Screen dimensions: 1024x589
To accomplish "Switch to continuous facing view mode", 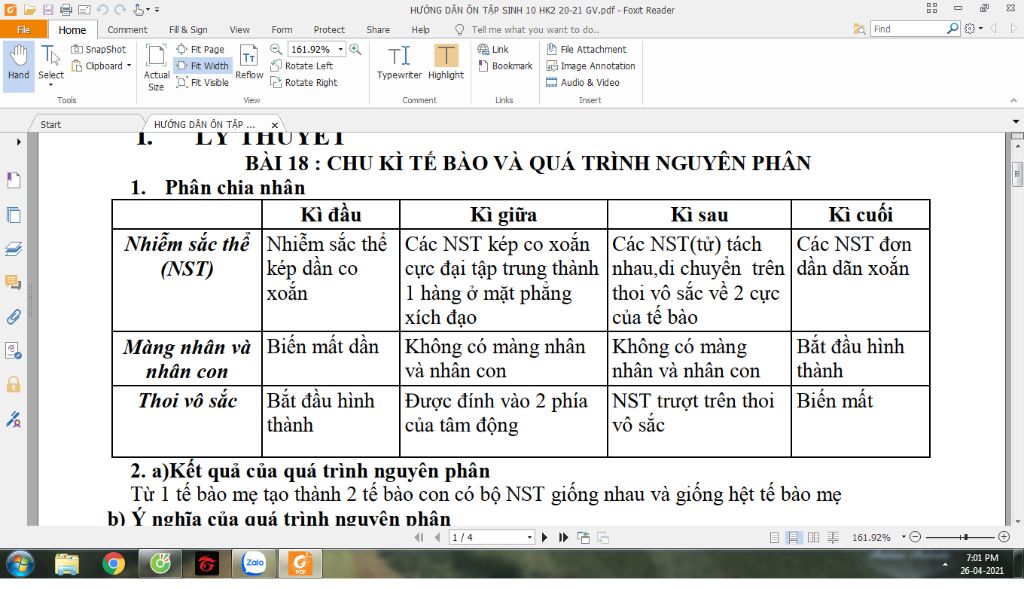I will point(833,537).
